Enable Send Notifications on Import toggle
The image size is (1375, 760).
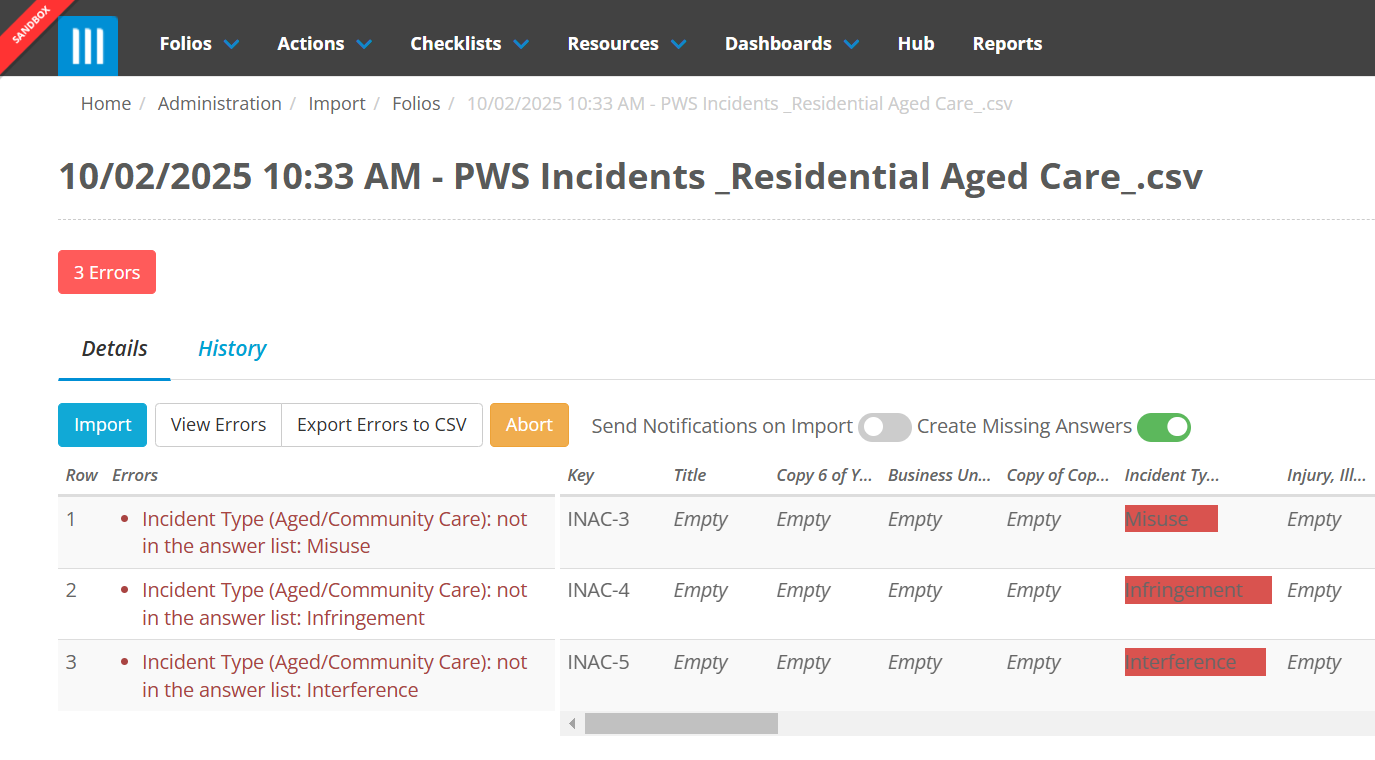[884, 427]
